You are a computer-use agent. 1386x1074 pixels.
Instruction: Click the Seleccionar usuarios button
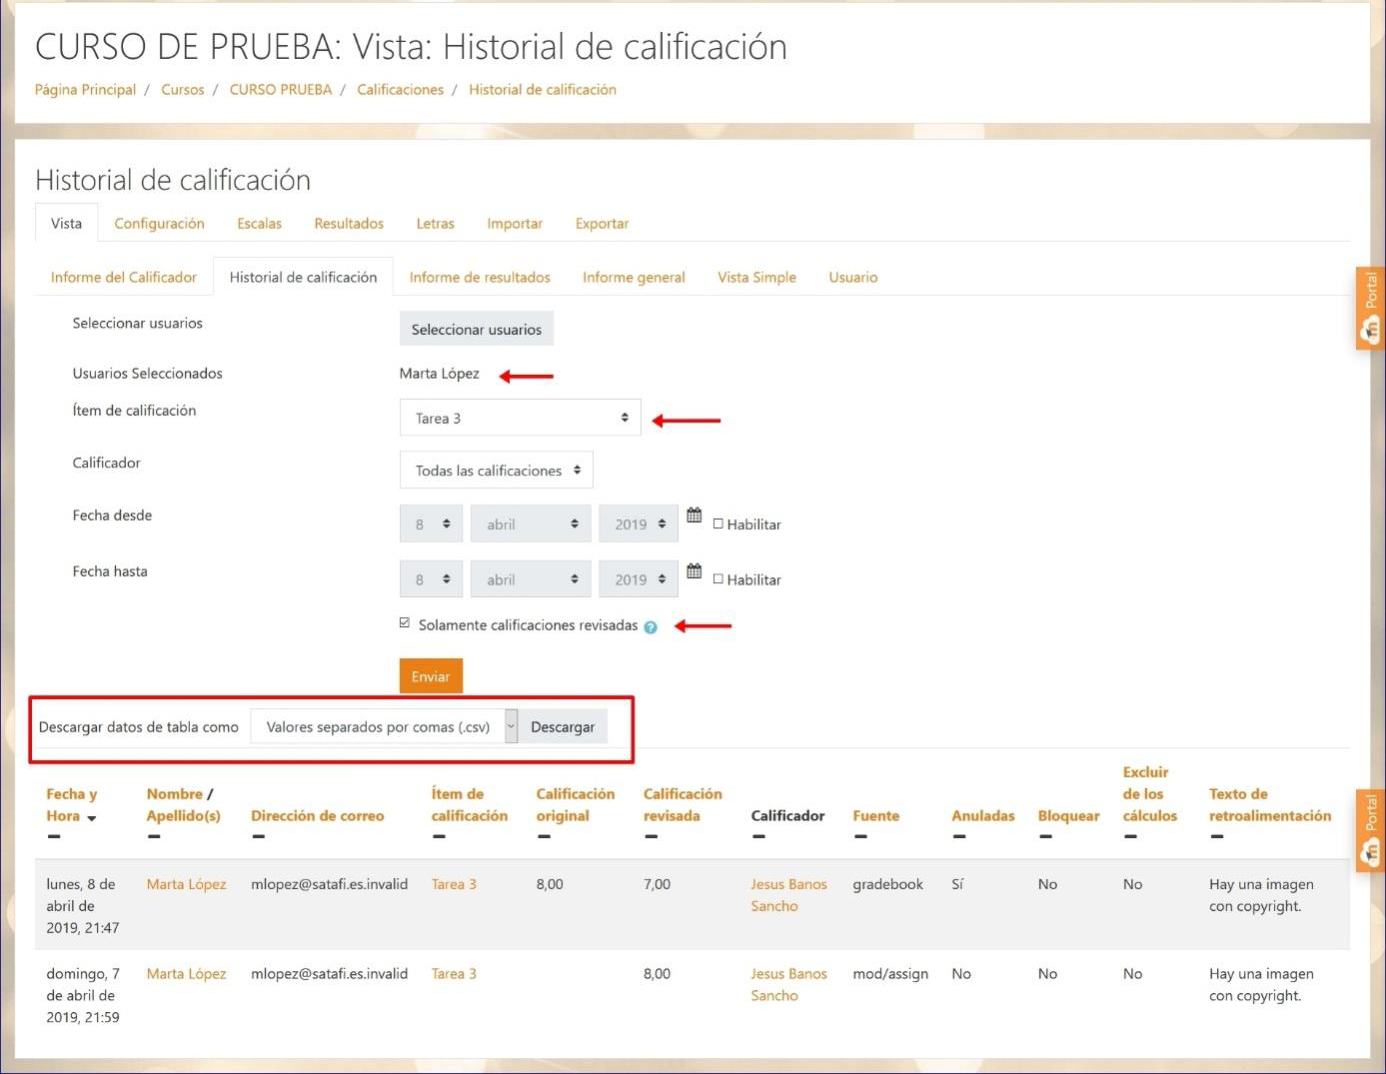click(x=476, y=329)
